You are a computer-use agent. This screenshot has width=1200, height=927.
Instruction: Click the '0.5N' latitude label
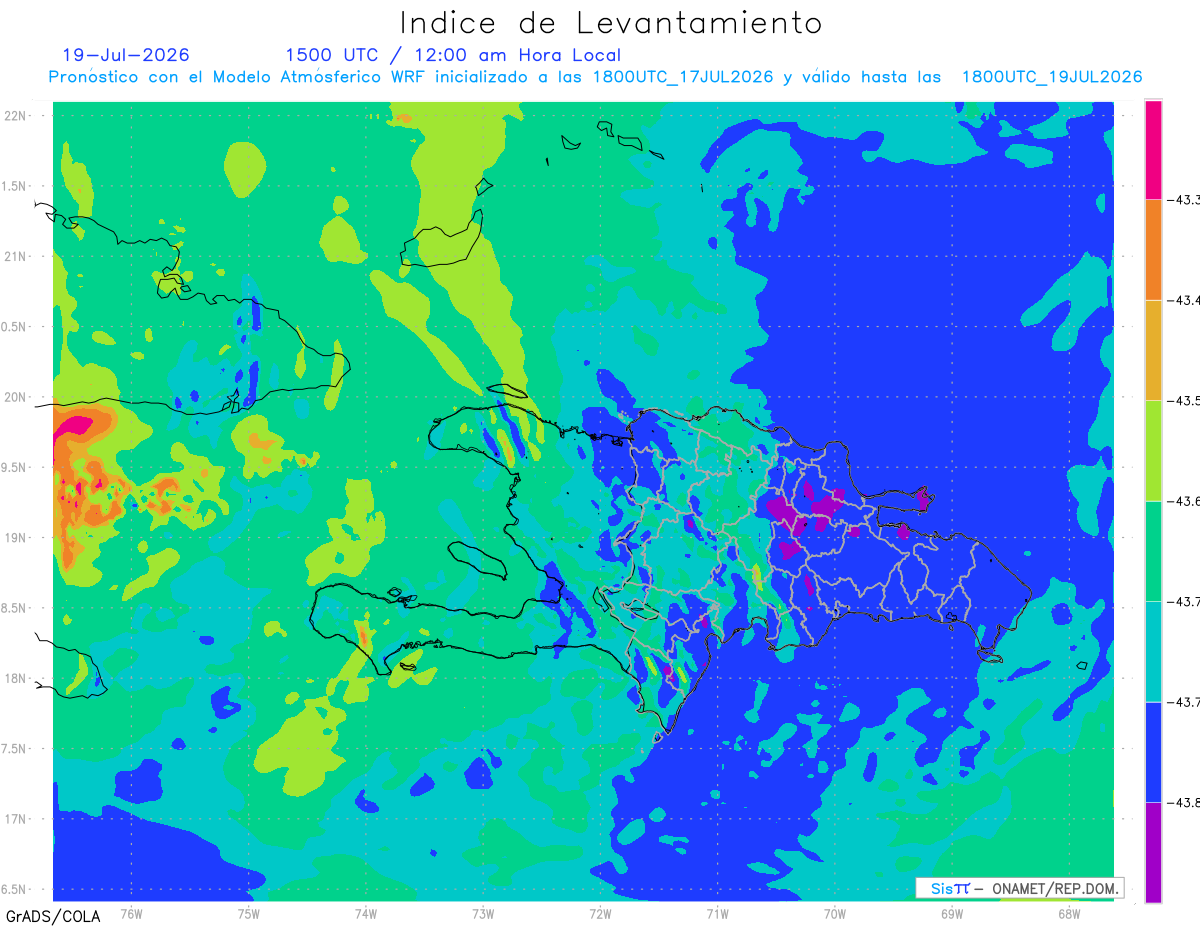pos(15,327)
